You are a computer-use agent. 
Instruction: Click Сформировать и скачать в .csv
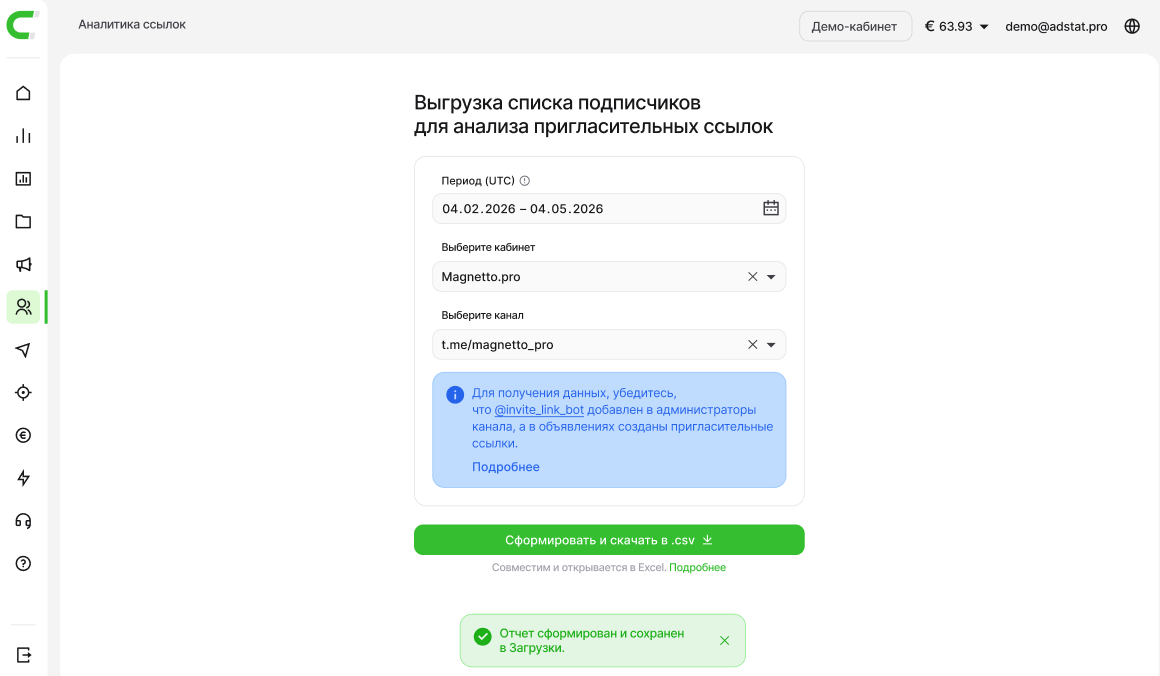[x=609, y=540]
